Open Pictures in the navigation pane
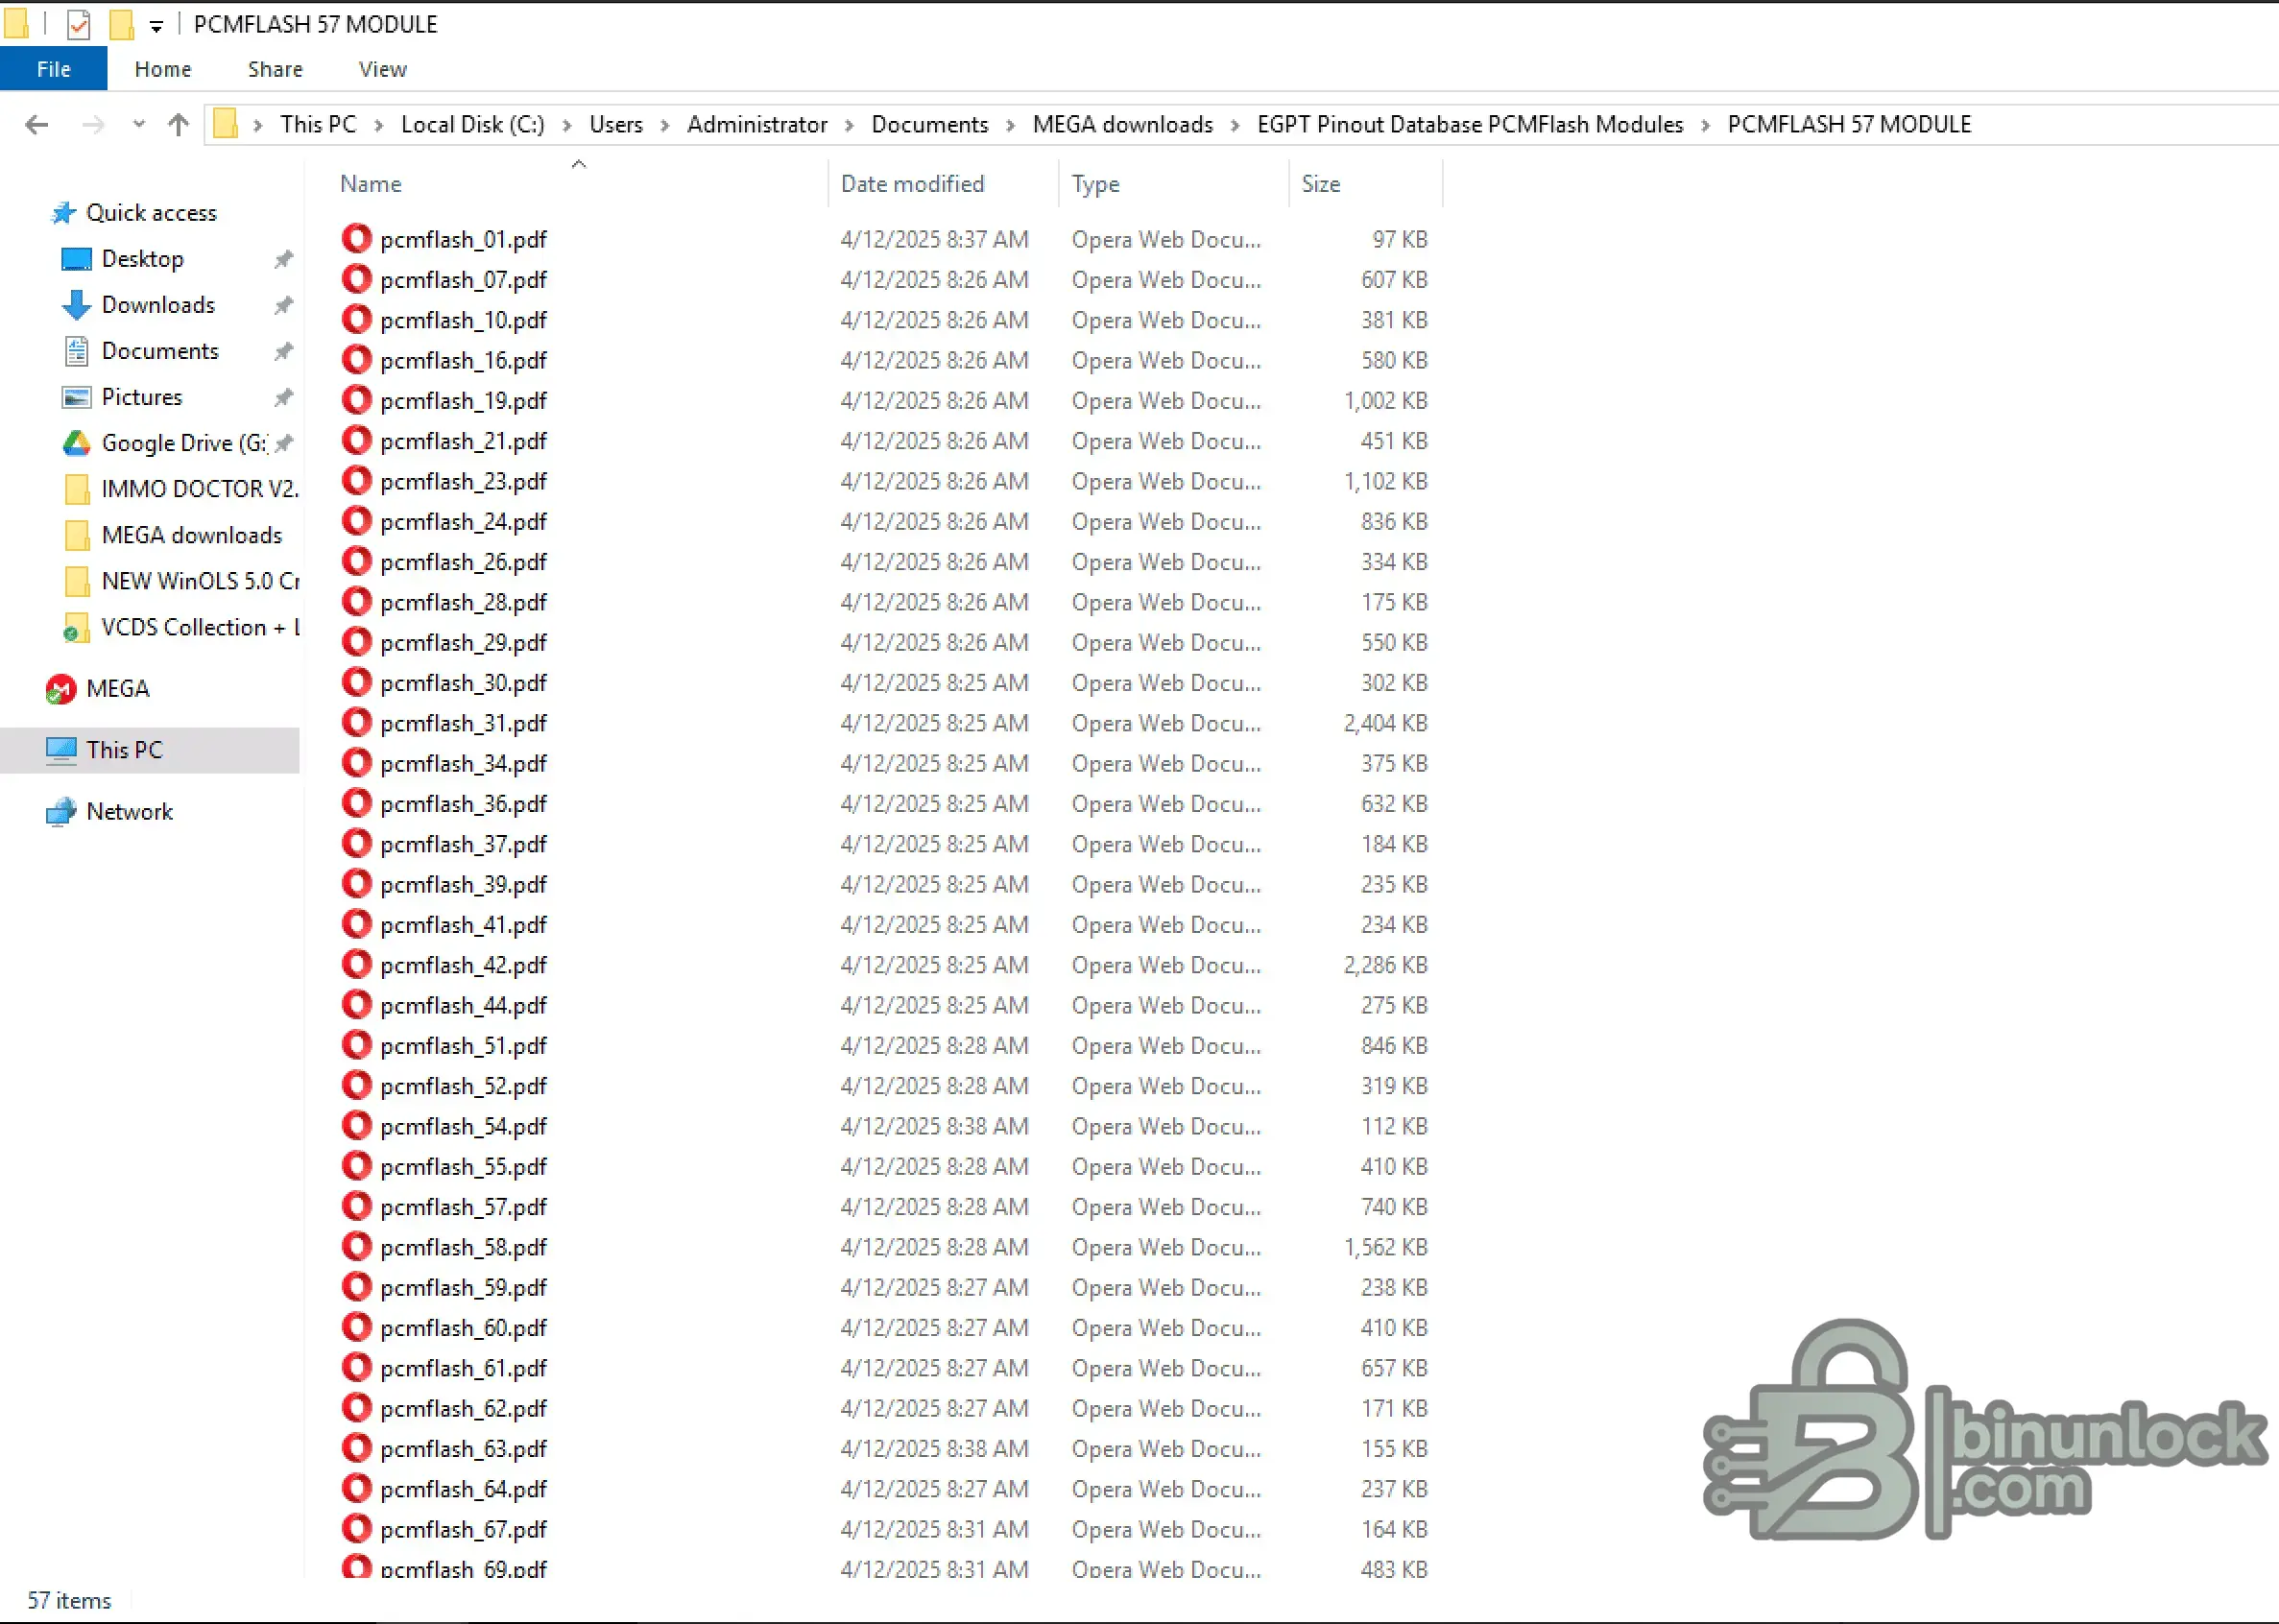2279x1624 pixels. tap(142, 397)
